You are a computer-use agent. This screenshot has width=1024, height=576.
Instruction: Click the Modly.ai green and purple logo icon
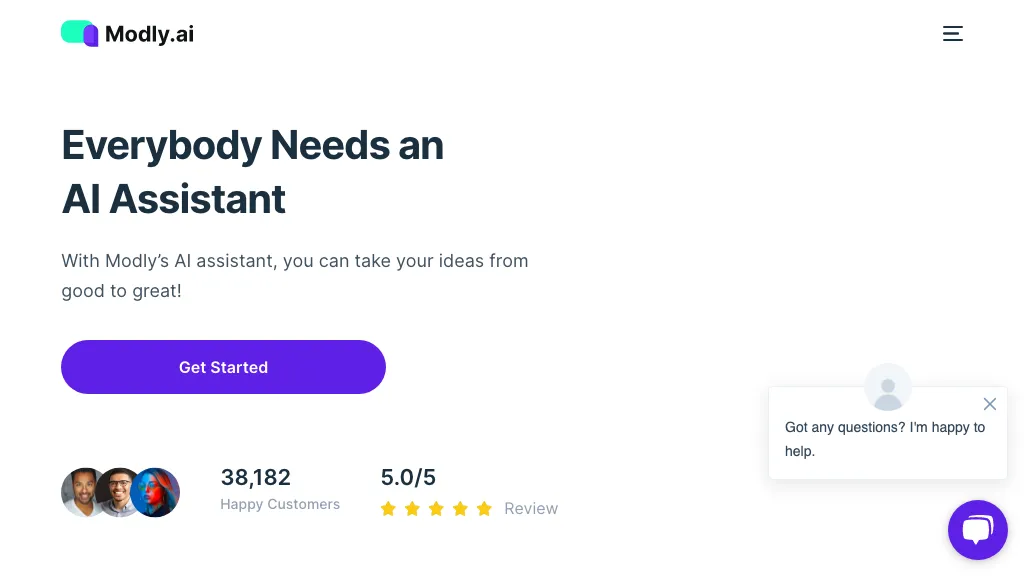[80, 34]
